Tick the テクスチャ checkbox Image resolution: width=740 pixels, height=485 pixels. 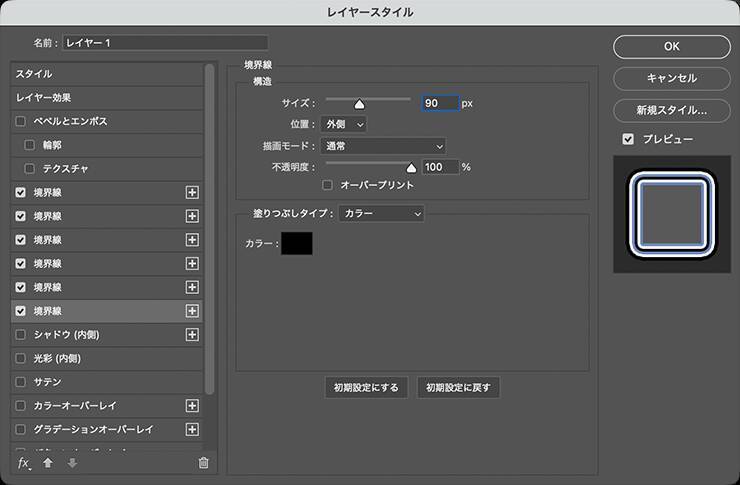coord(29,168)
